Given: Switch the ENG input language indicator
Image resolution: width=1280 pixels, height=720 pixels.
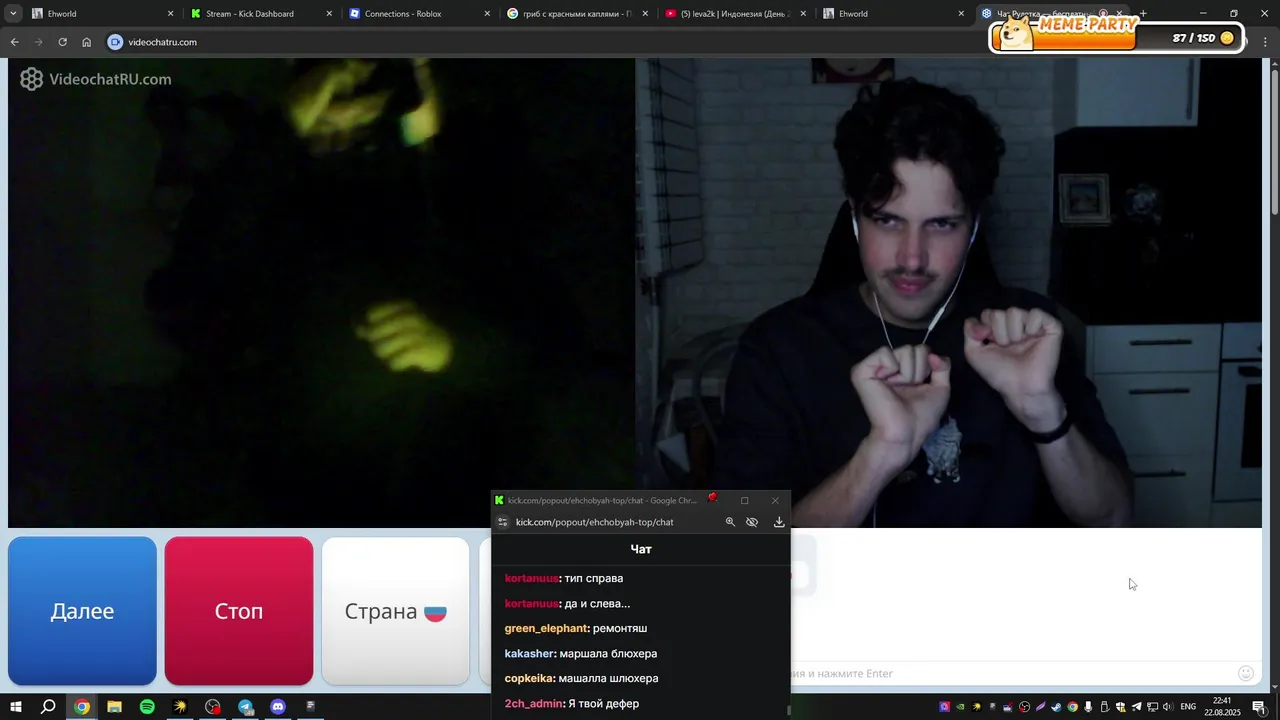Looking at the screenshot, I should (1188, 707).
